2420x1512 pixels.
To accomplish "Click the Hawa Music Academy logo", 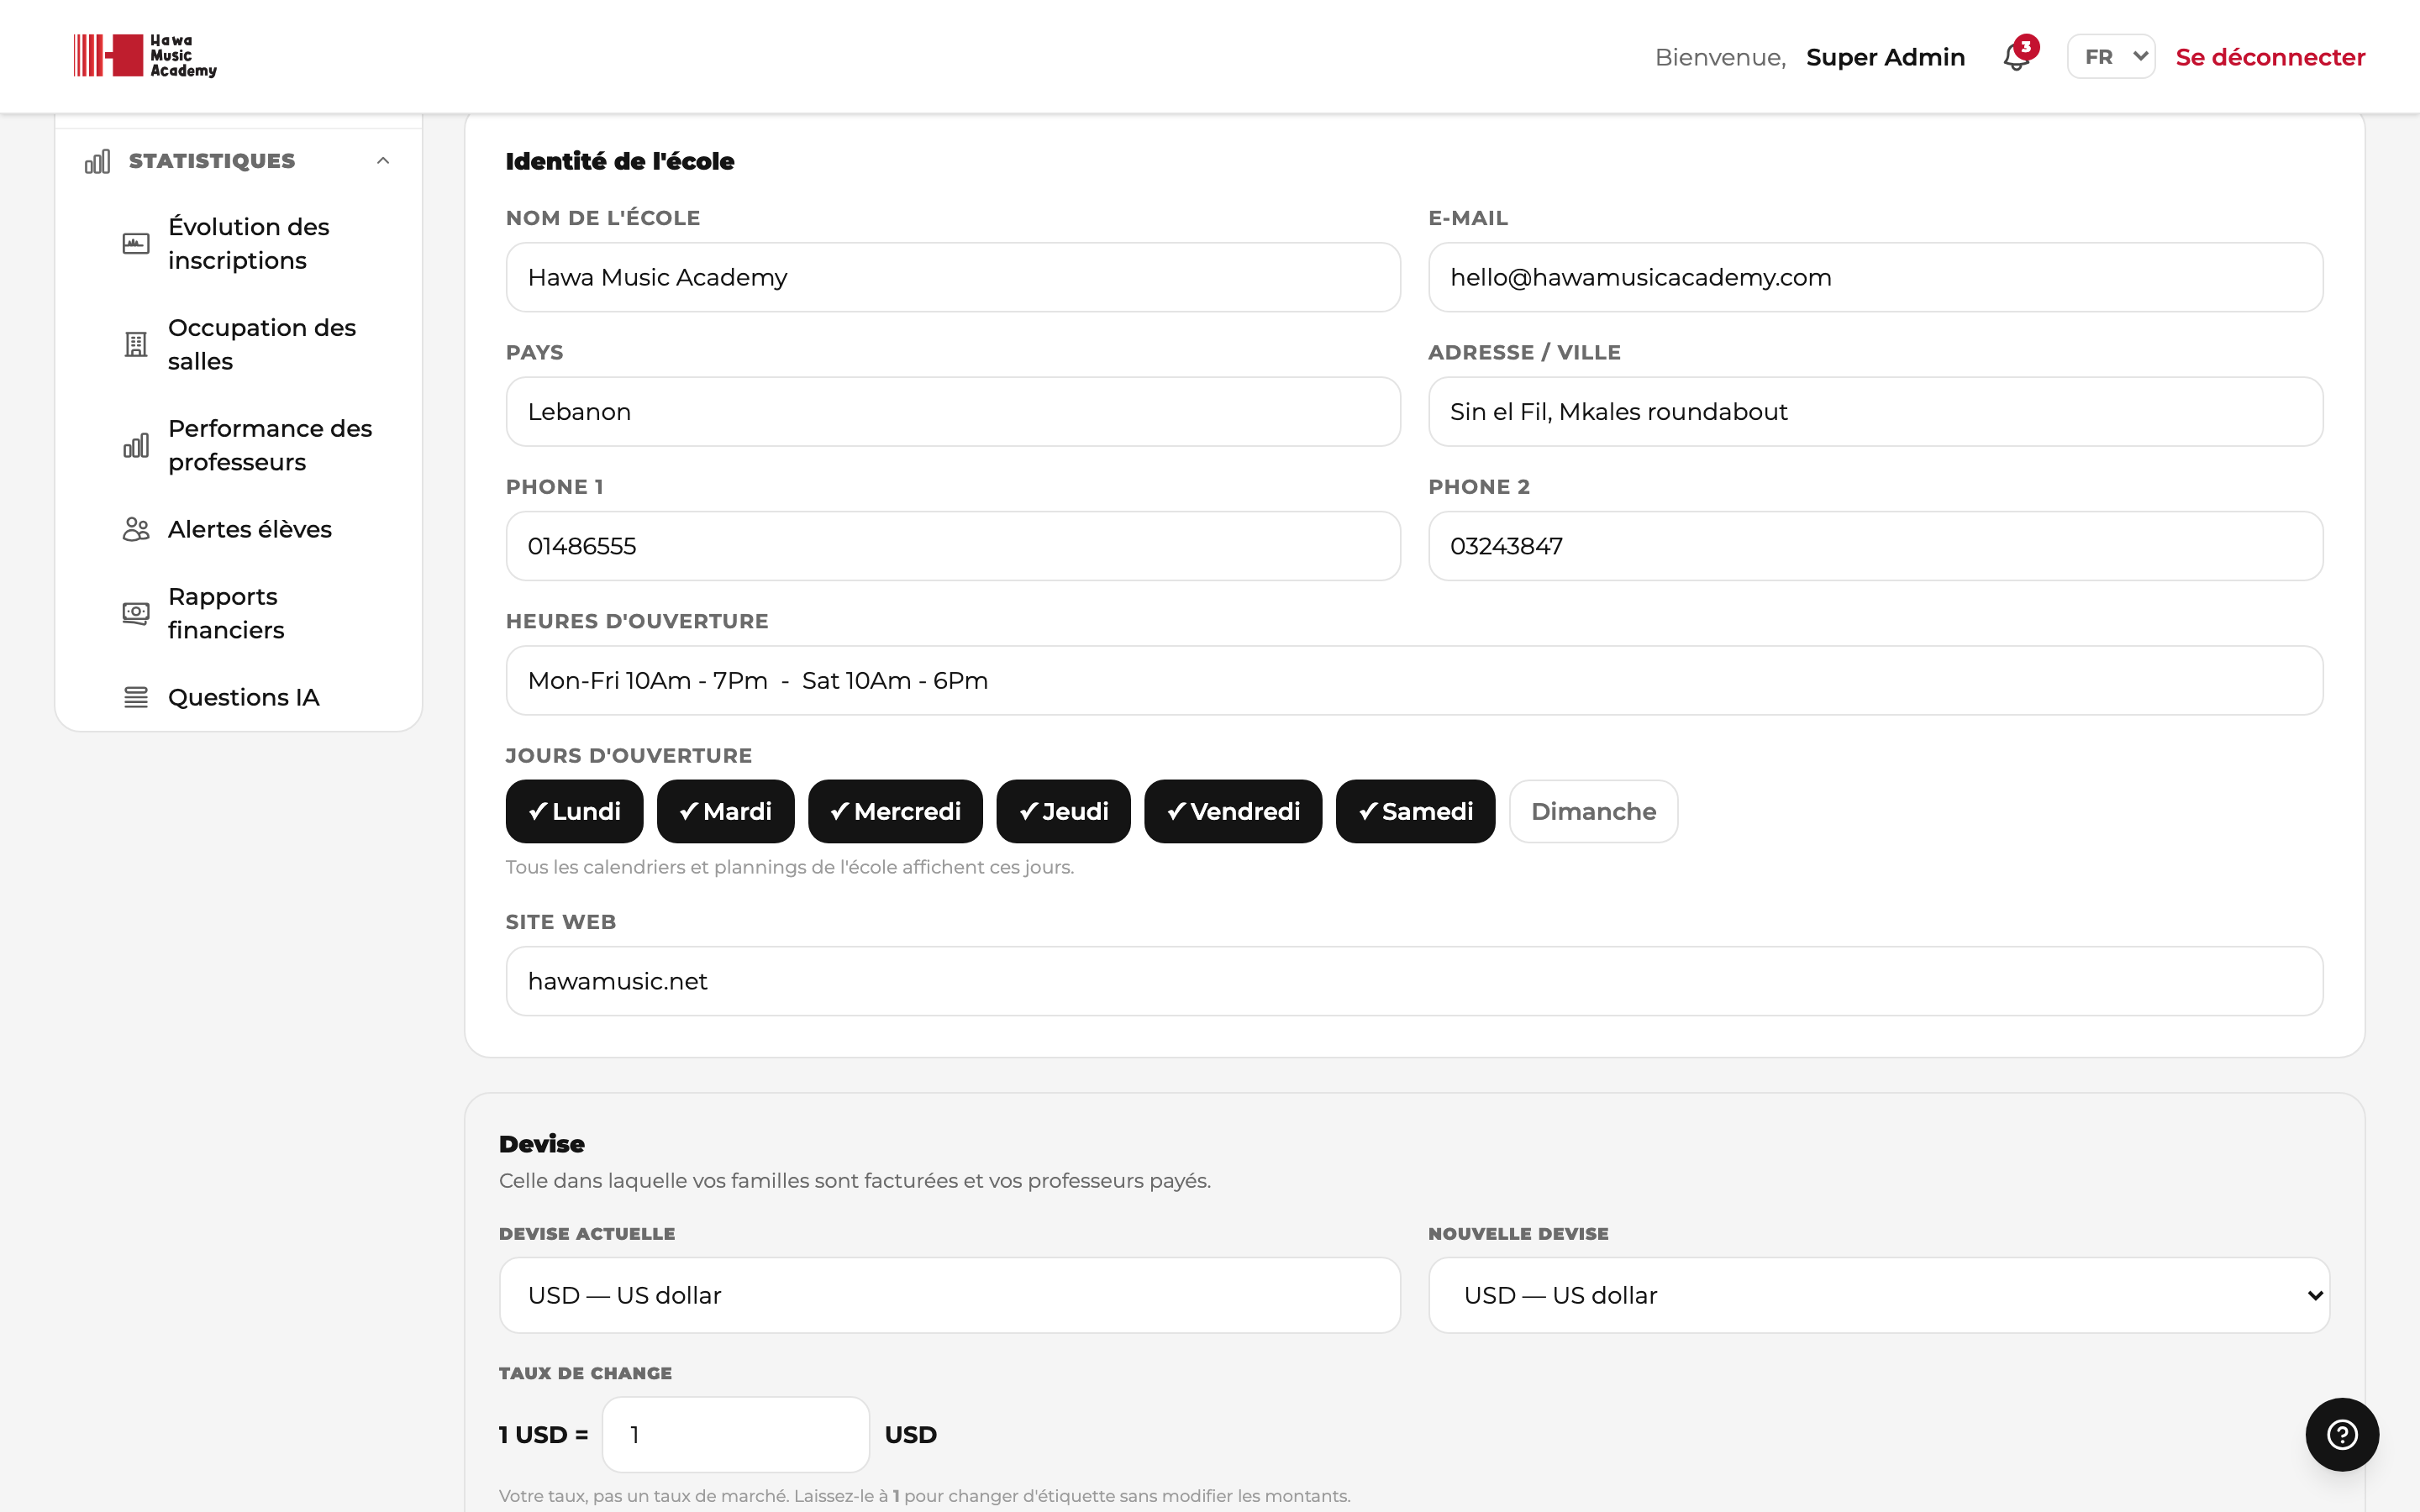I will 144,56.
